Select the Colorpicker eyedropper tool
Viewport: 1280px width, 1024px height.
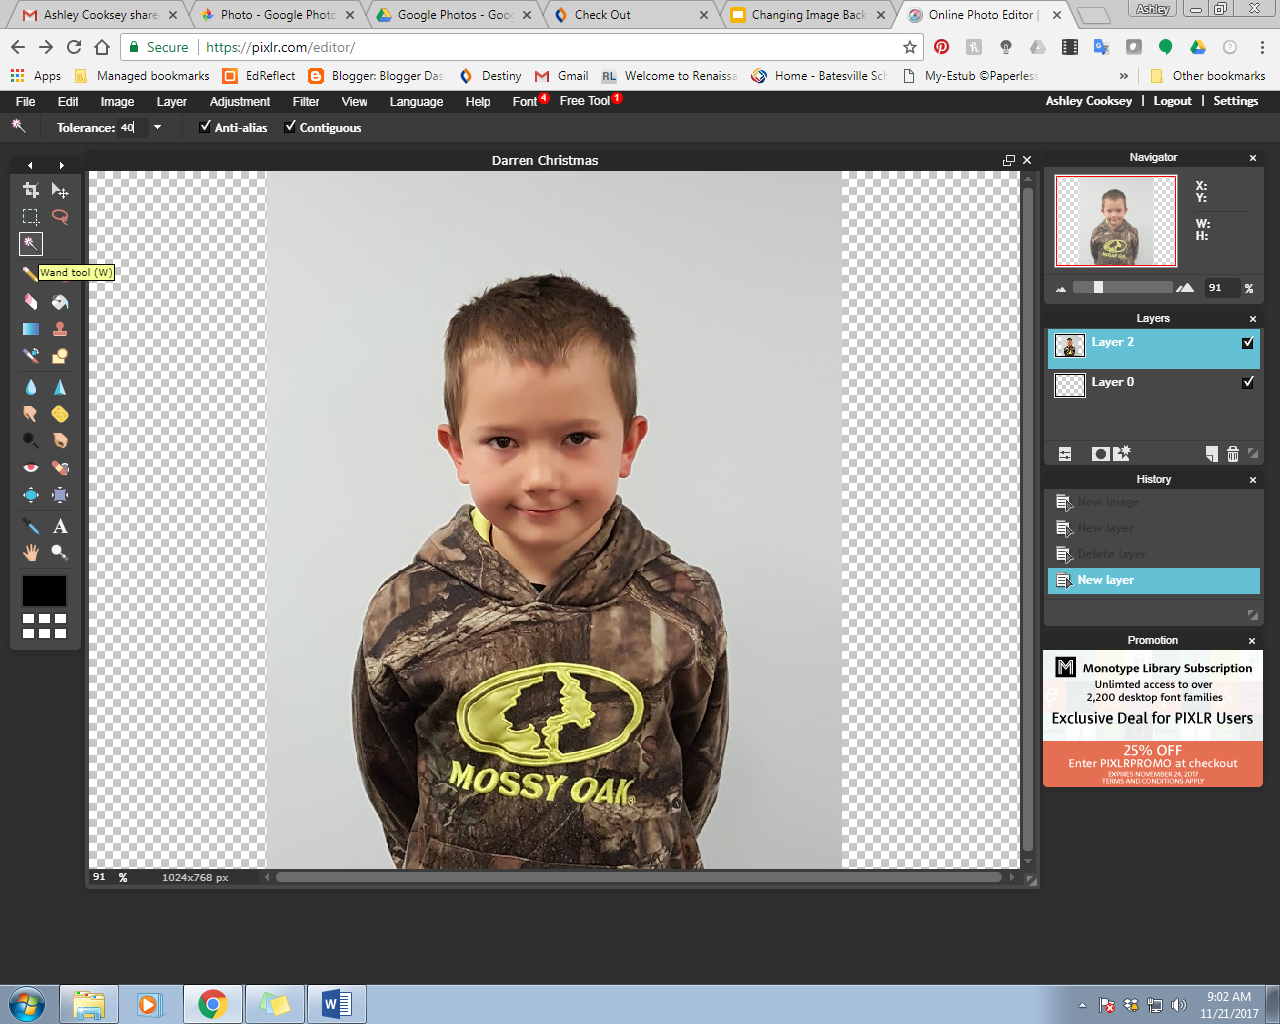tap(31, 526)
